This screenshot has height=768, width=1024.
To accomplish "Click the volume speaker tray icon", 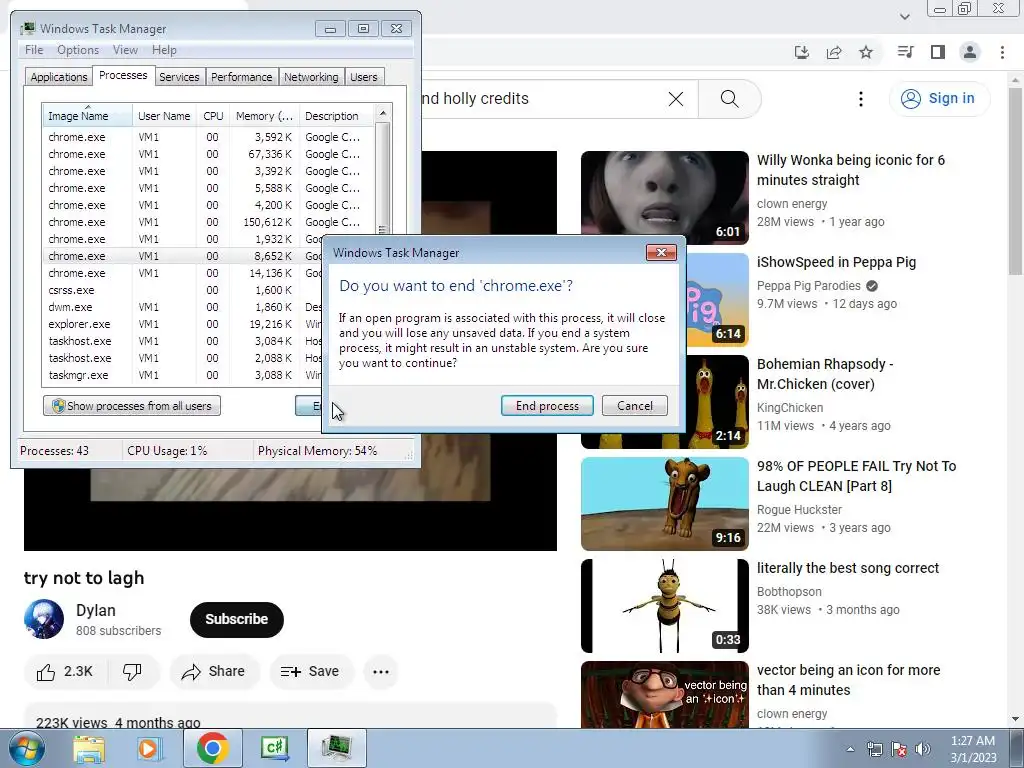I will [x=923, y=749].
